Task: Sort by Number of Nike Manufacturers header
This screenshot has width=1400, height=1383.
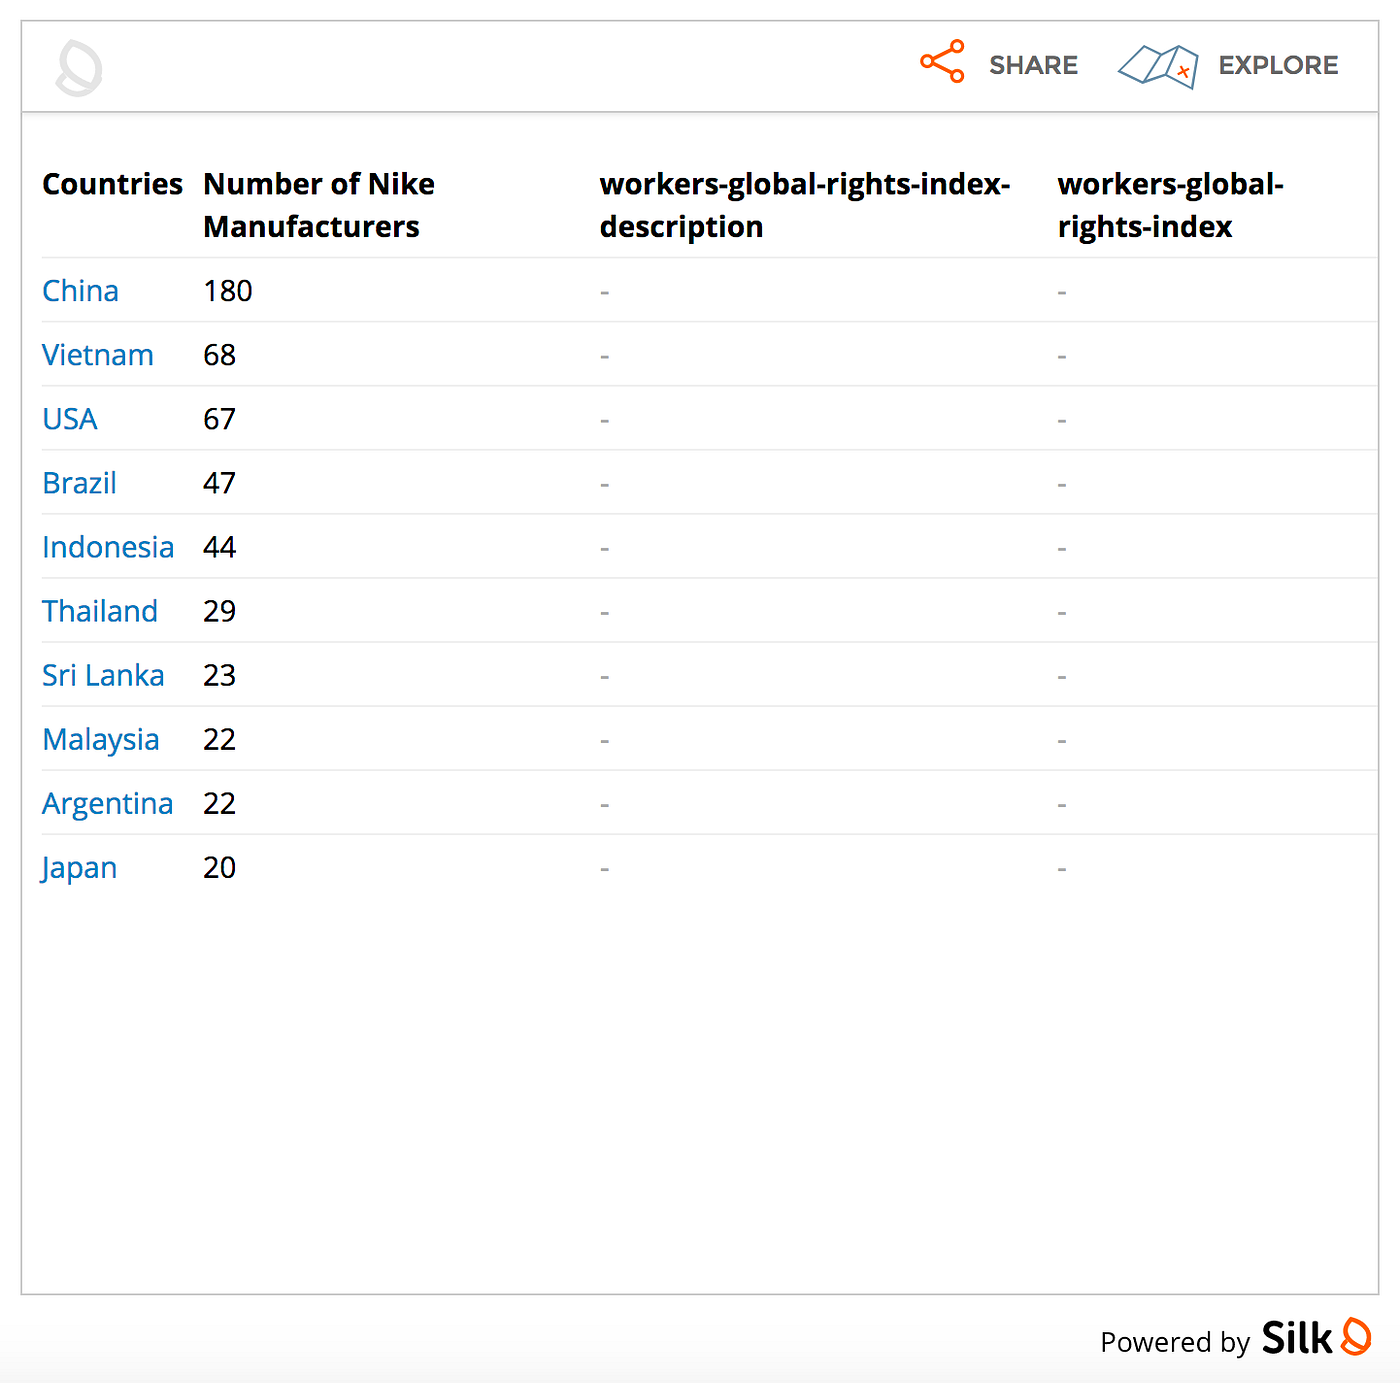Action: [x=319, y=205]
